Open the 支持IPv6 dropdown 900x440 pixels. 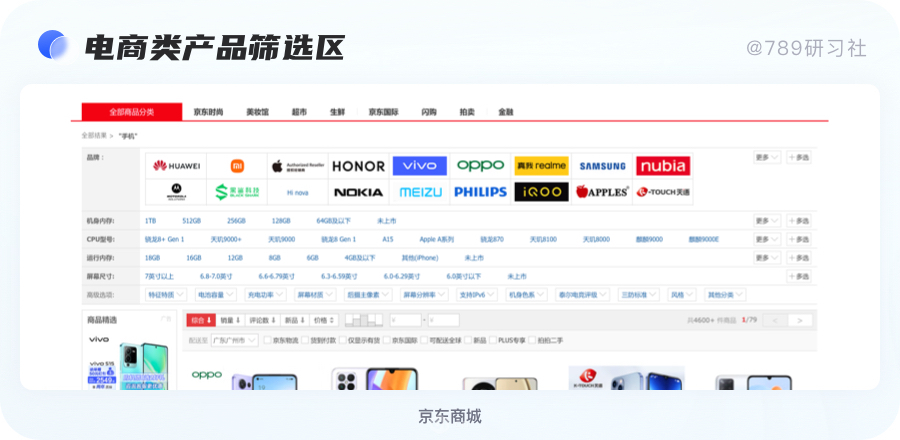476,295
